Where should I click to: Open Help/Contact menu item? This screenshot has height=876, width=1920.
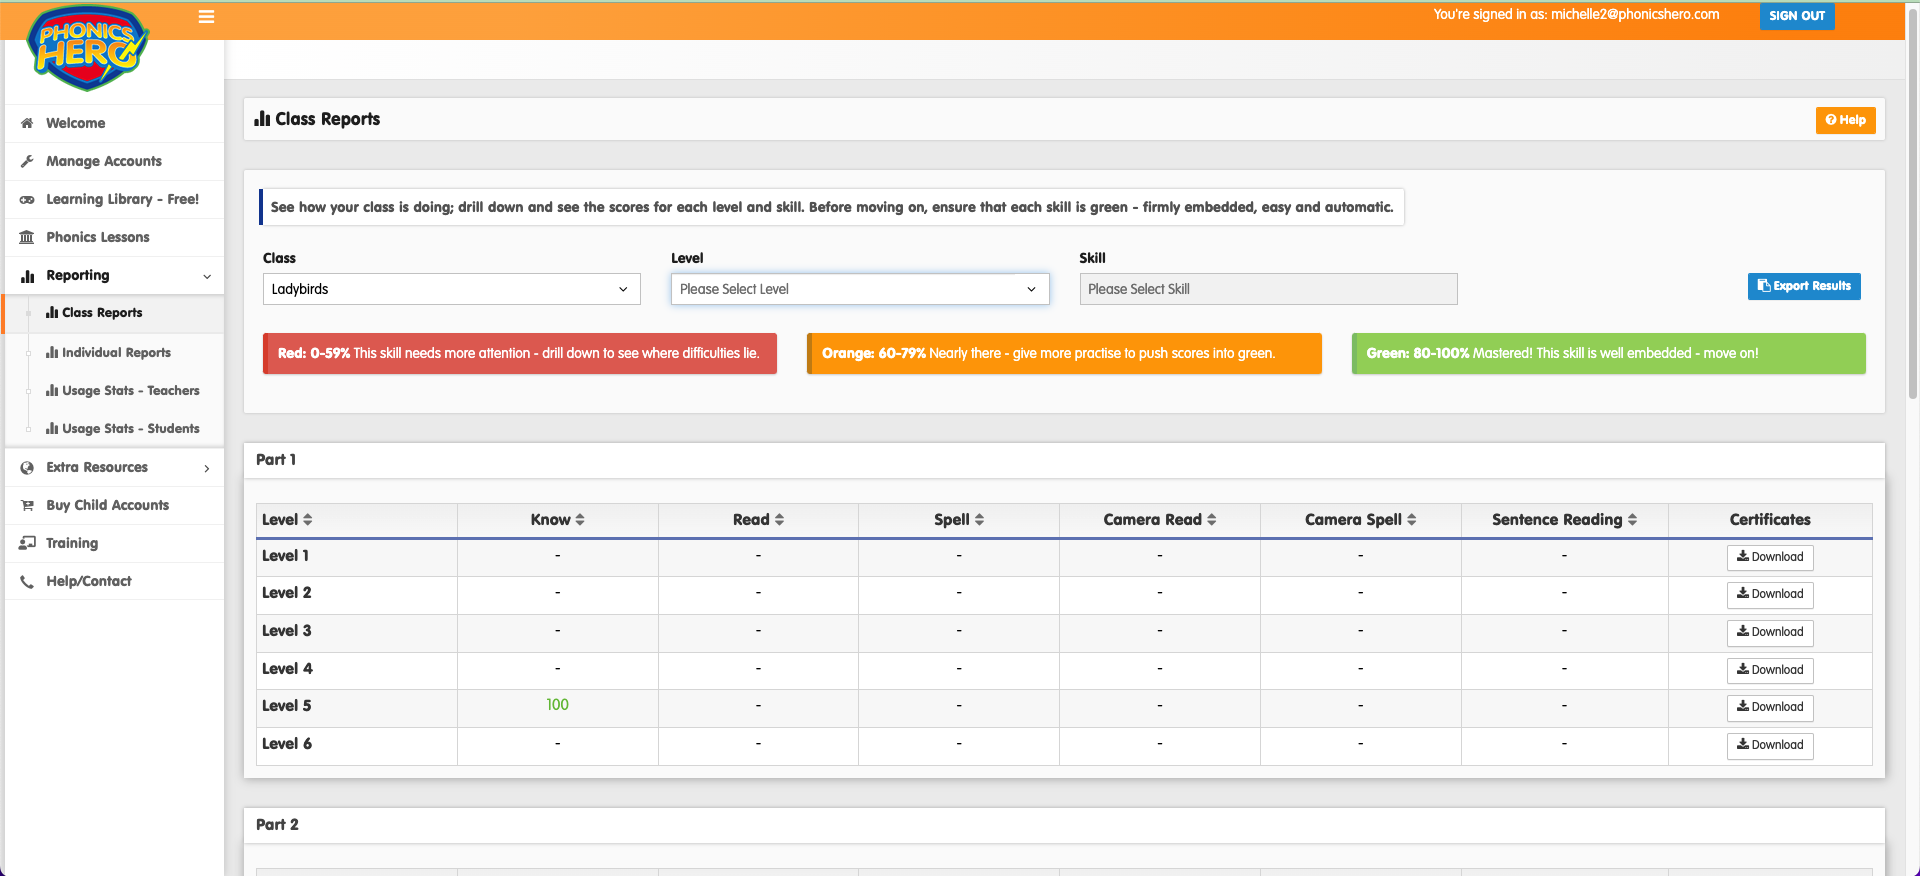pyautogui.click(x=114, y=581)
